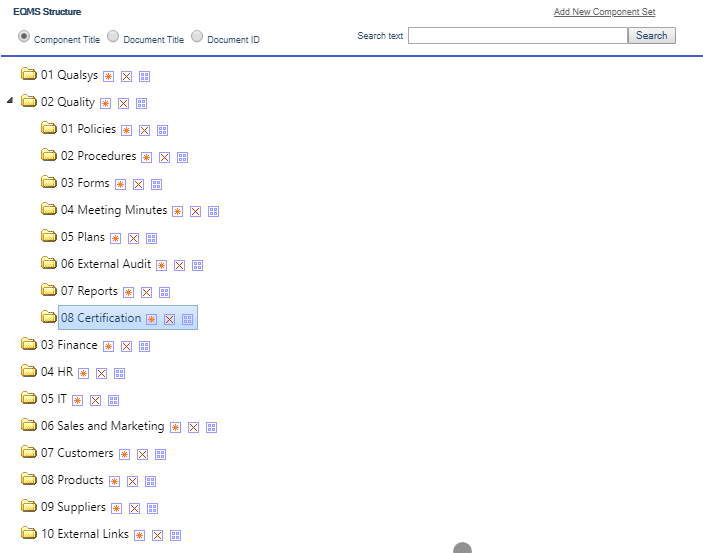Click the star icon beside 06 External Audit

(162, 265)
